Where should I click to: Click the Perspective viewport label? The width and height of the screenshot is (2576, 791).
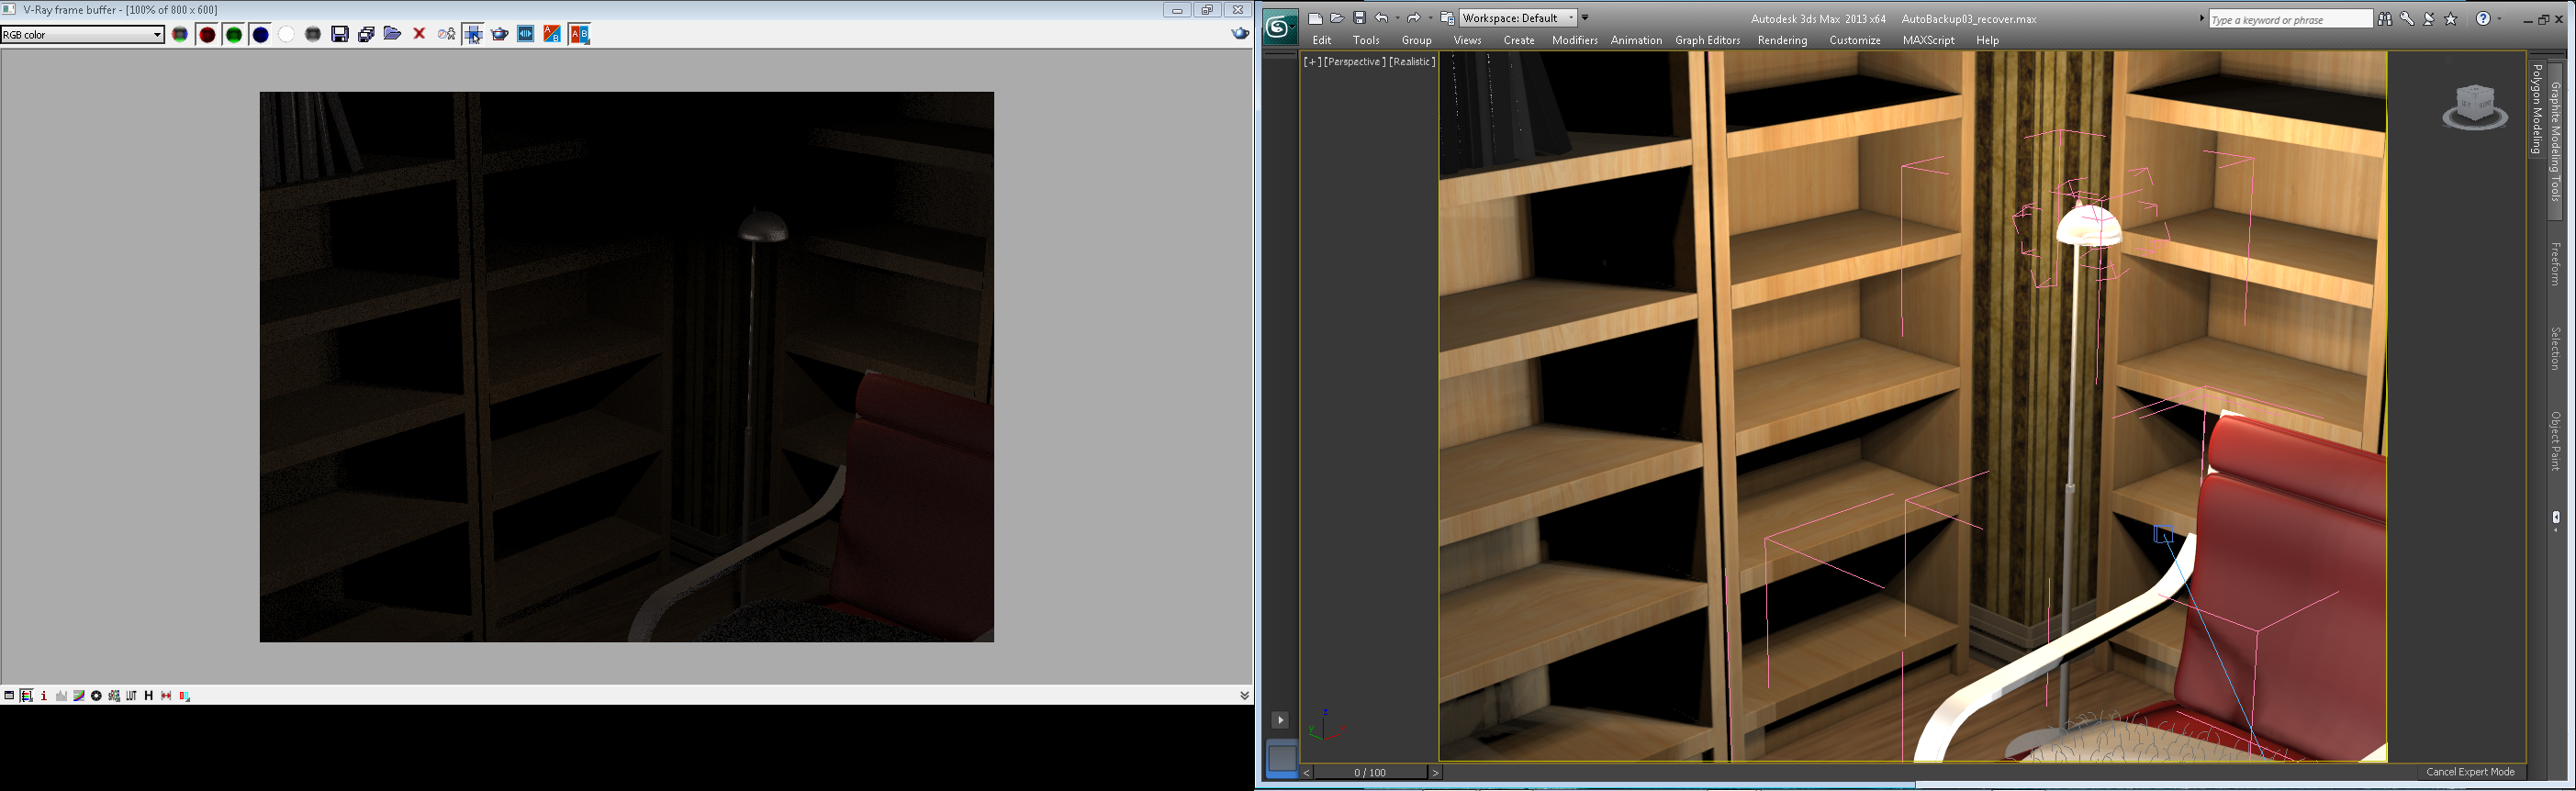pyautogui.click(x=1355, y=62)
